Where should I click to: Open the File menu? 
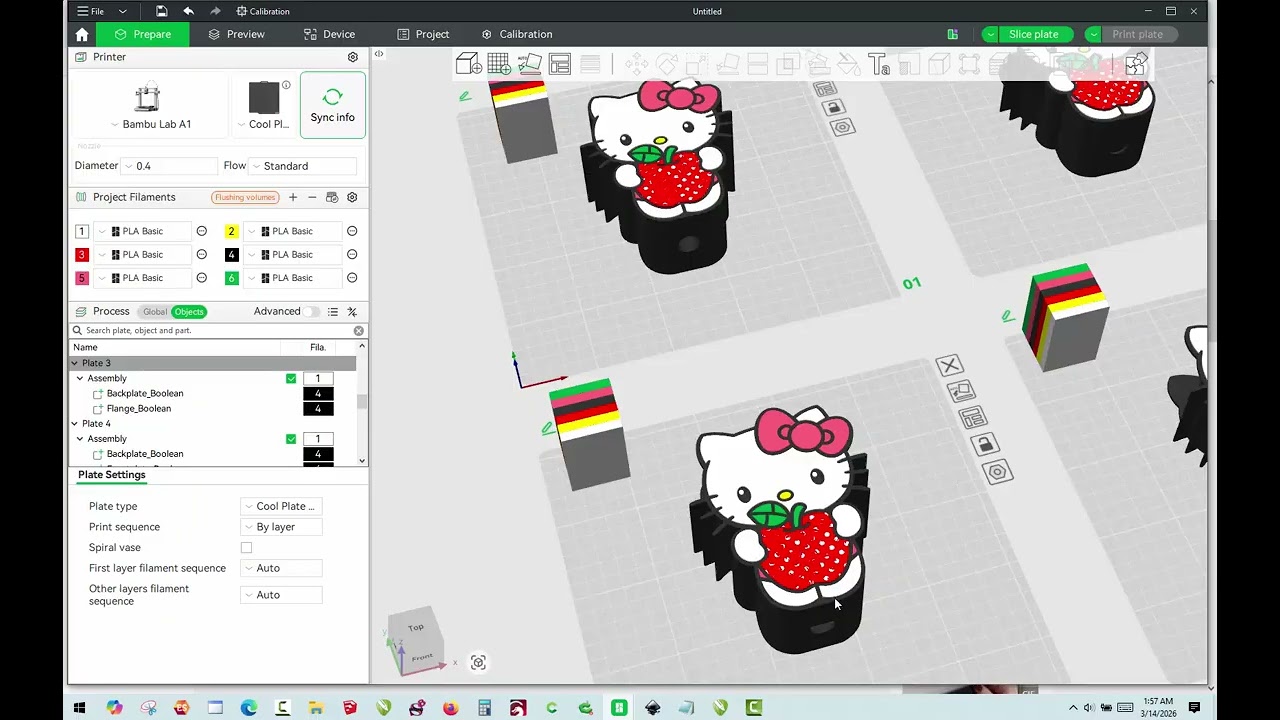coord(90,11)
